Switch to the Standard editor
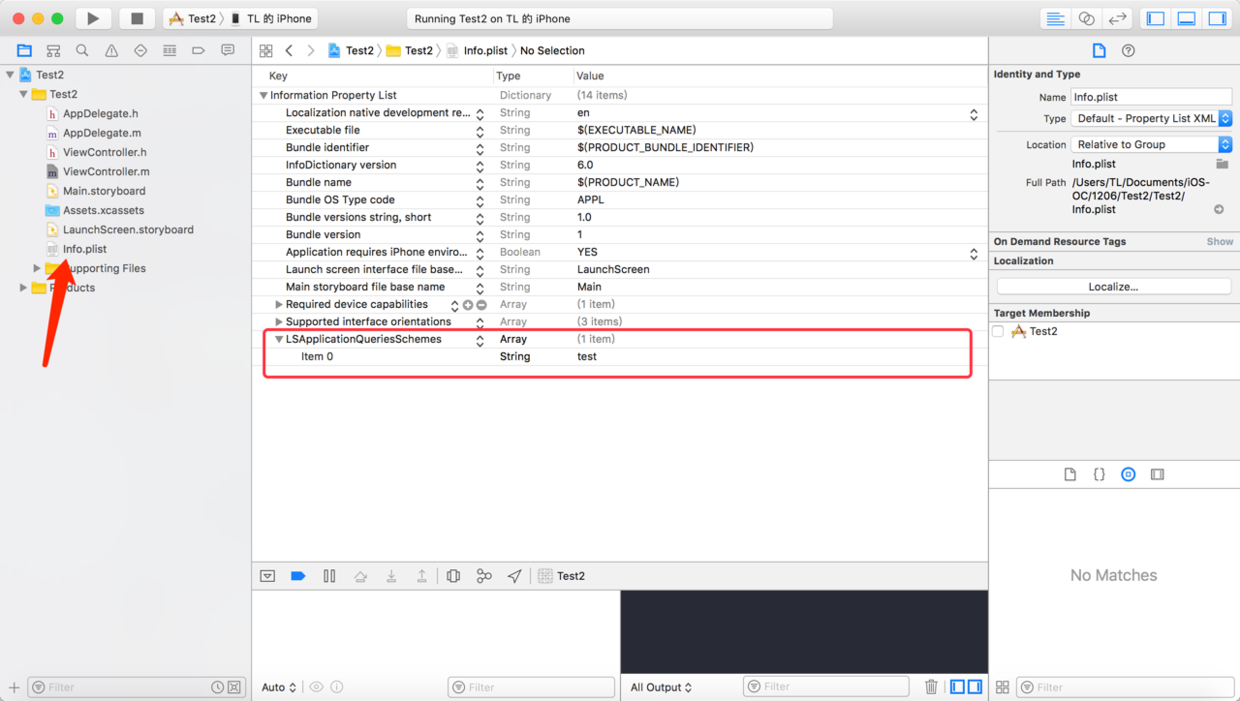The width and height of the screenshot is (1240, 701). coord(1055,18)
